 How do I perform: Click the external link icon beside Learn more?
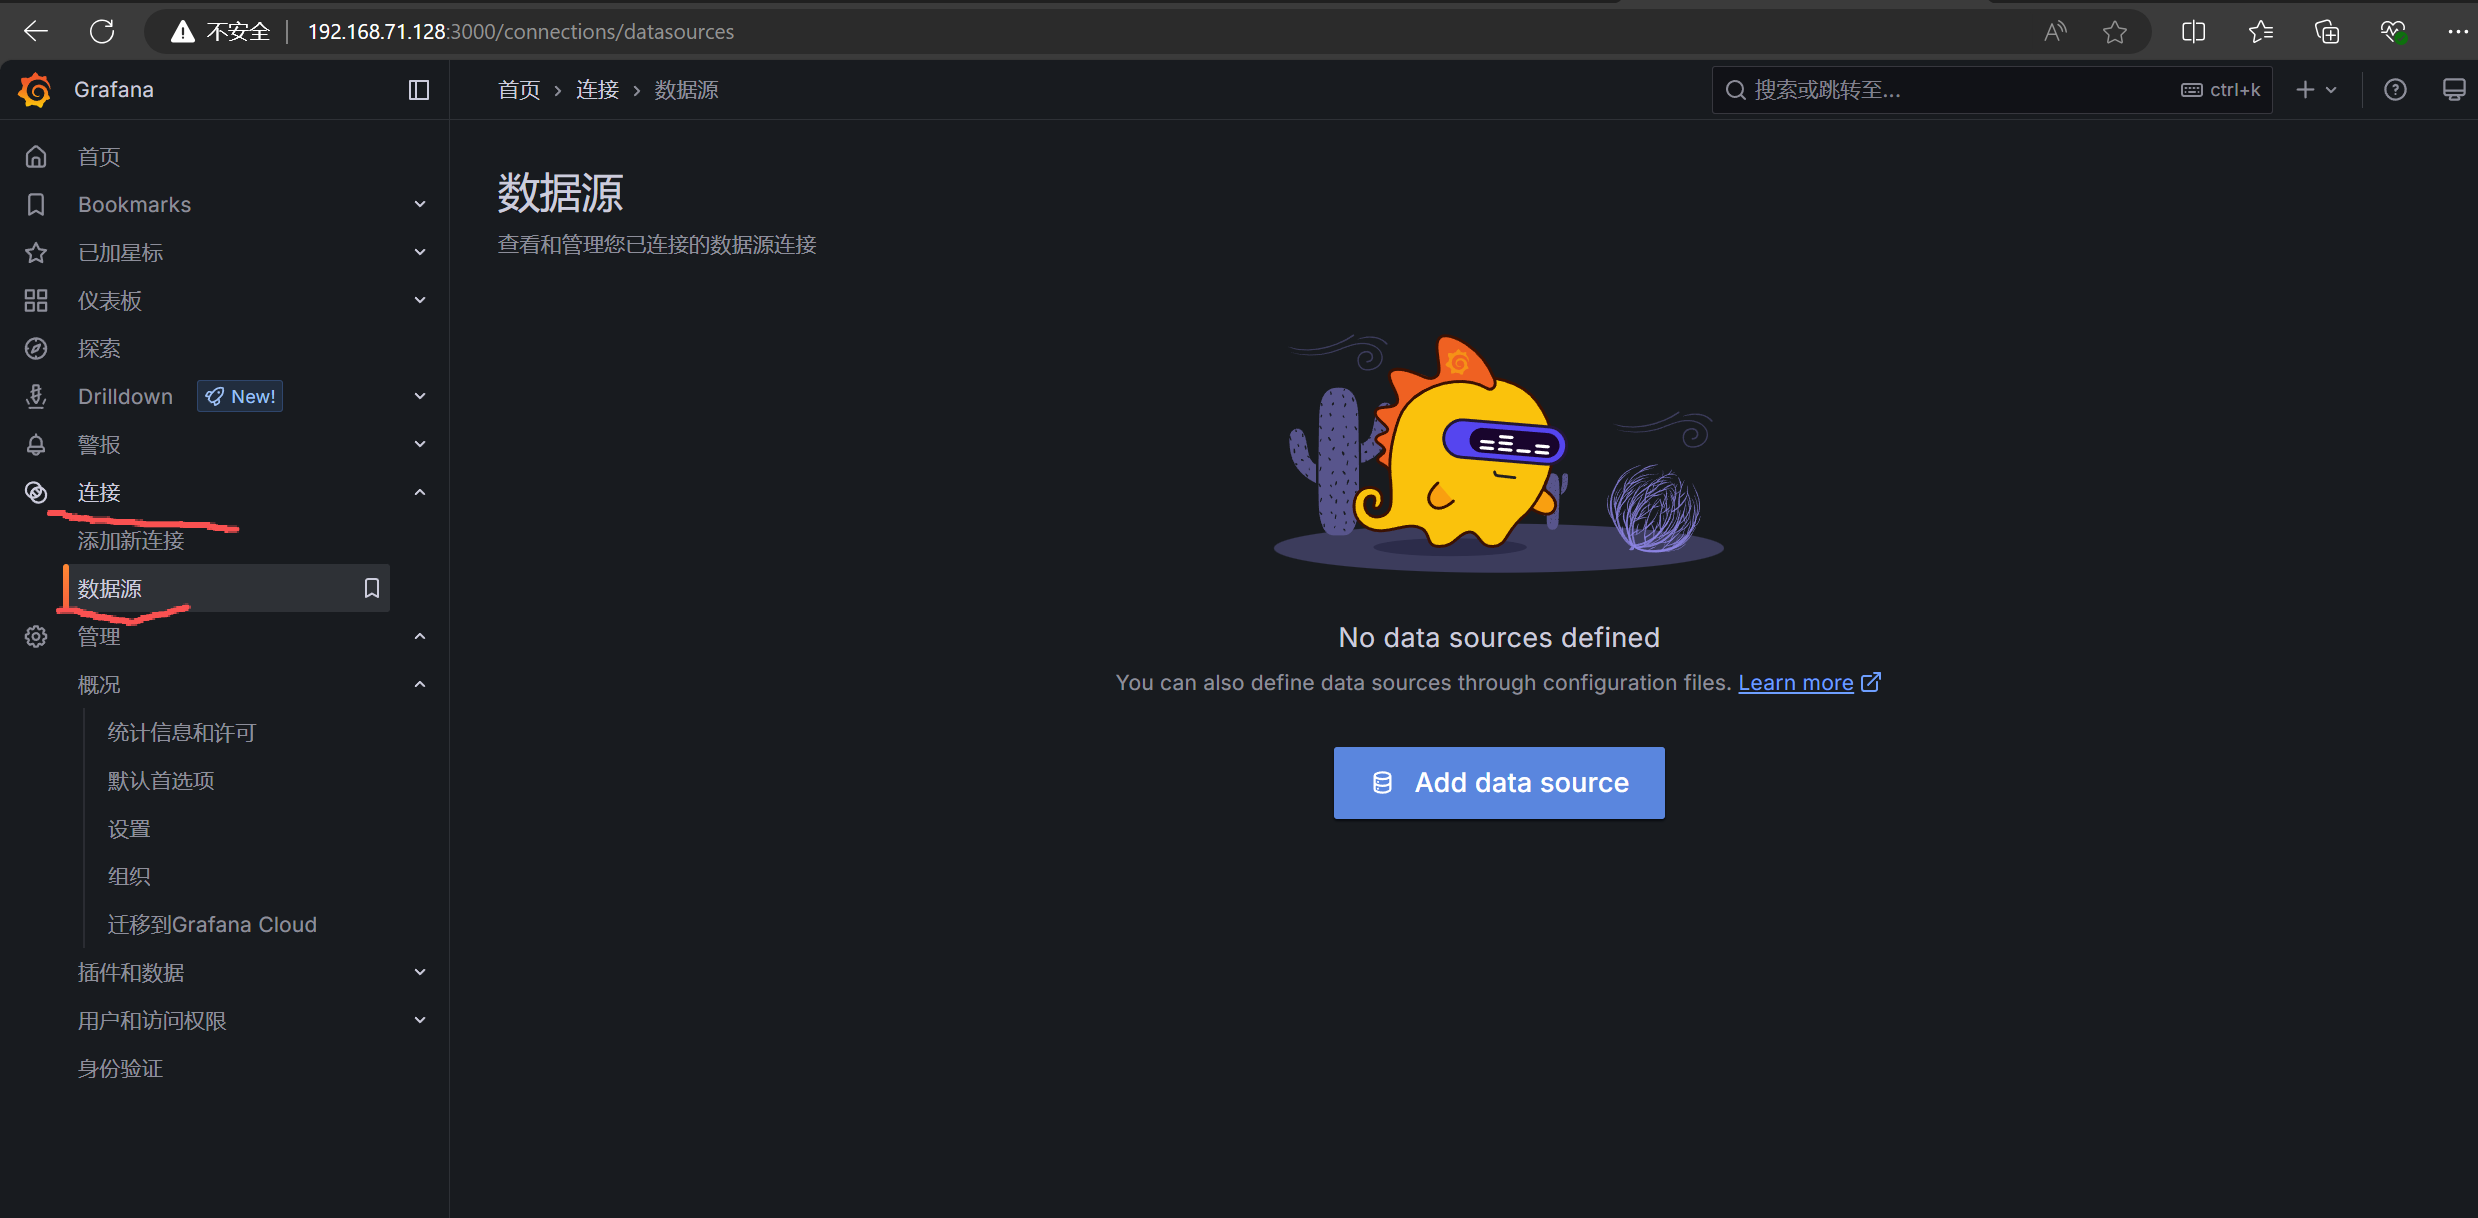pyautogui.click(x=1871, y=682)
